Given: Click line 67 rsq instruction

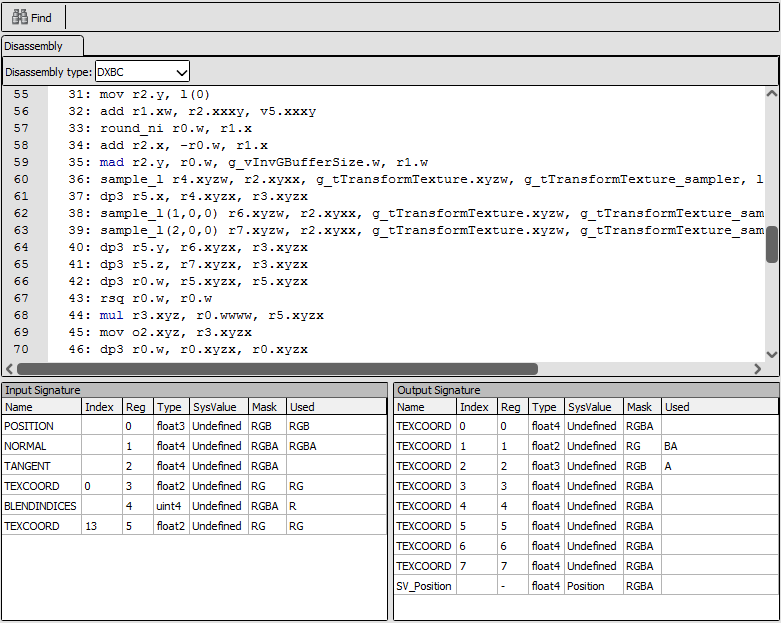Looking at the screenshot, I should 140,298.
